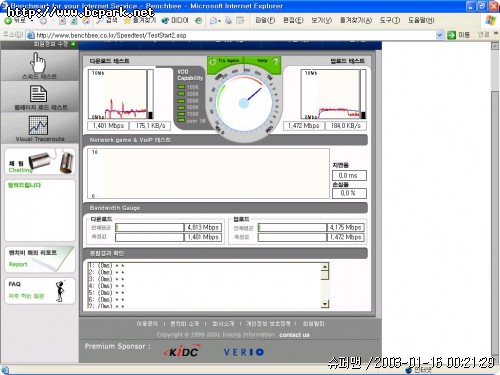The height and width of the screenshot is (375, 500).
Task: Open the 즐겨찾기(A) Favorites menu
Action: coord(355,21)
